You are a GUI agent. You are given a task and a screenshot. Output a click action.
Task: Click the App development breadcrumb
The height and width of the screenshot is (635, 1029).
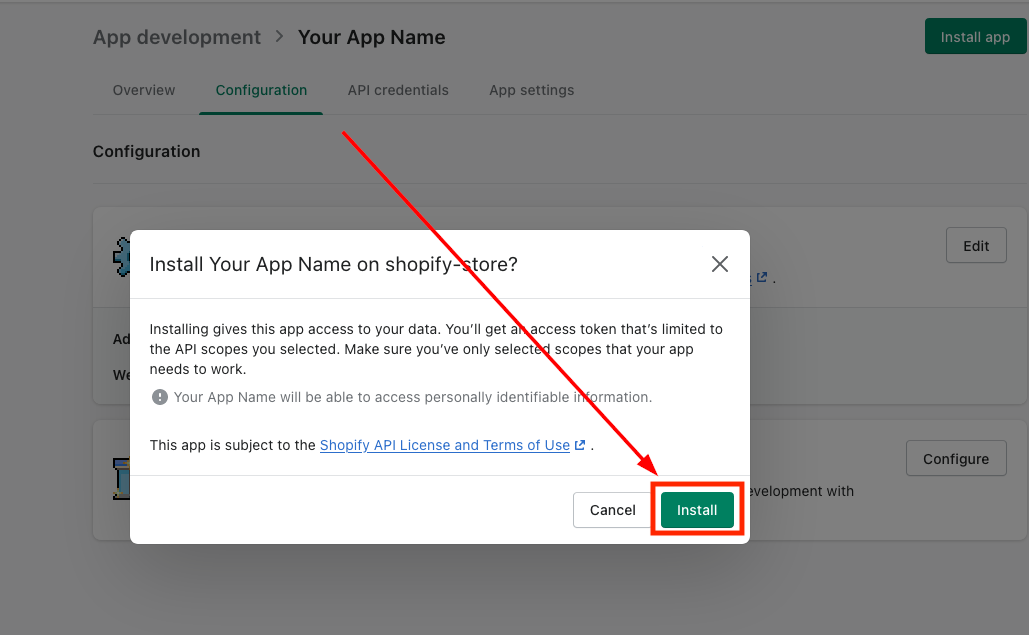177,37
